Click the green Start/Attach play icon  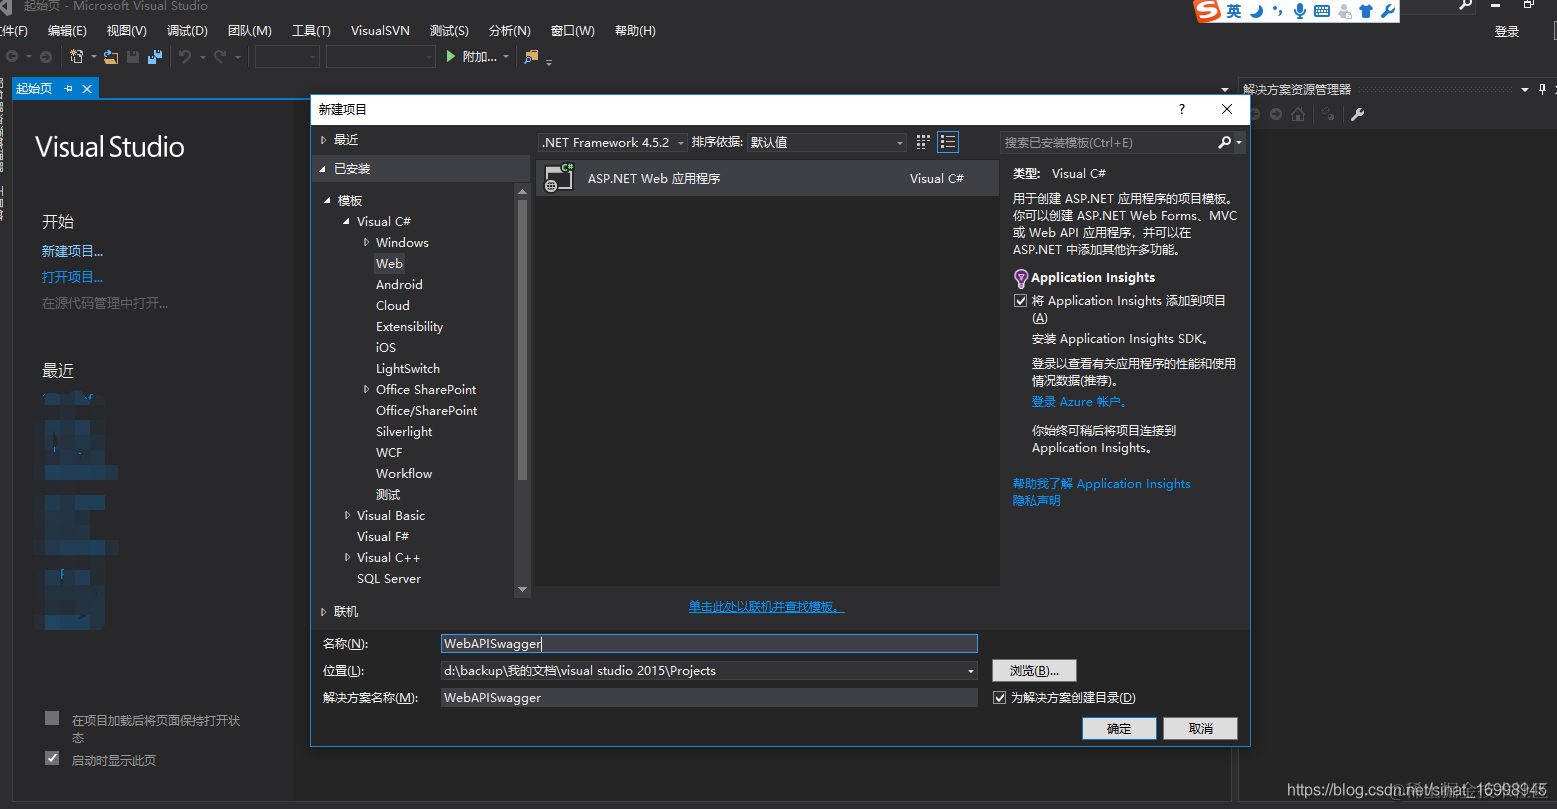click(x=451, y=57)
